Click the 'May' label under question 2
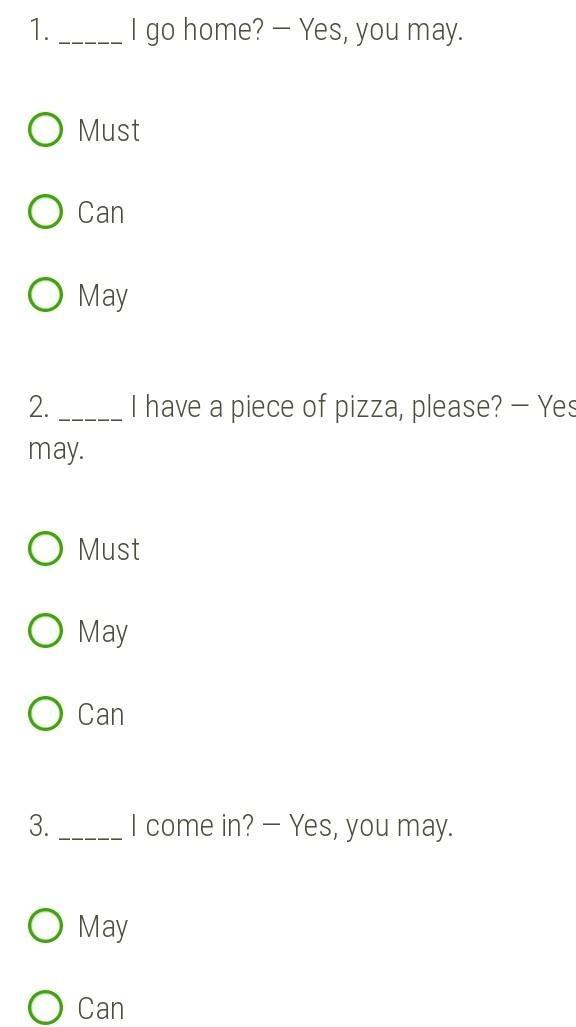Viewport: 576px width, 1027px height. coord(103,633)
